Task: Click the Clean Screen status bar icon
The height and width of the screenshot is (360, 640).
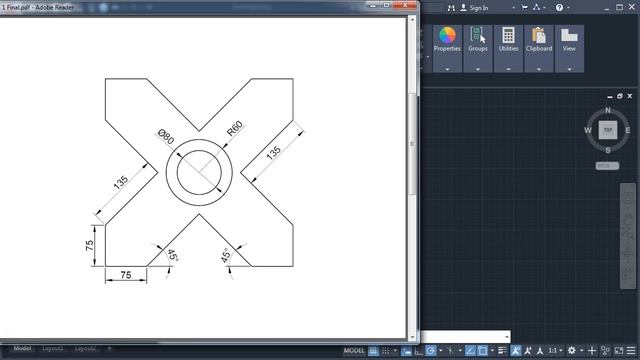Action: [x=618, y=350]
